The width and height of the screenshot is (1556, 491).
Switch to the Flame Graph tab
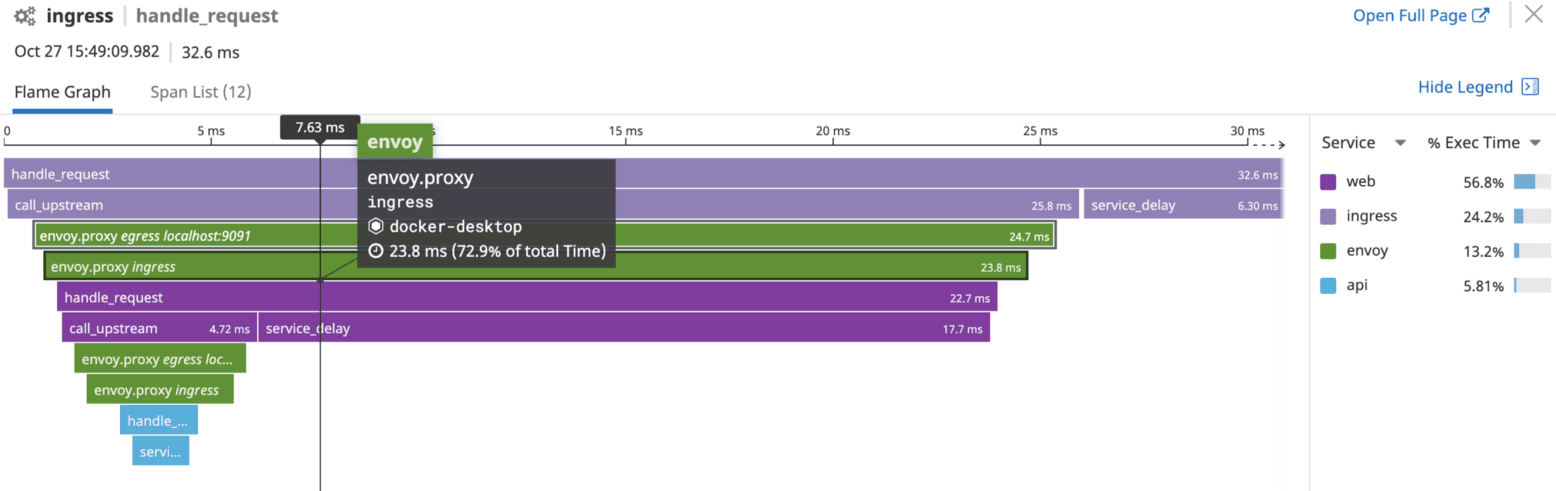click(x=62, y=92)
